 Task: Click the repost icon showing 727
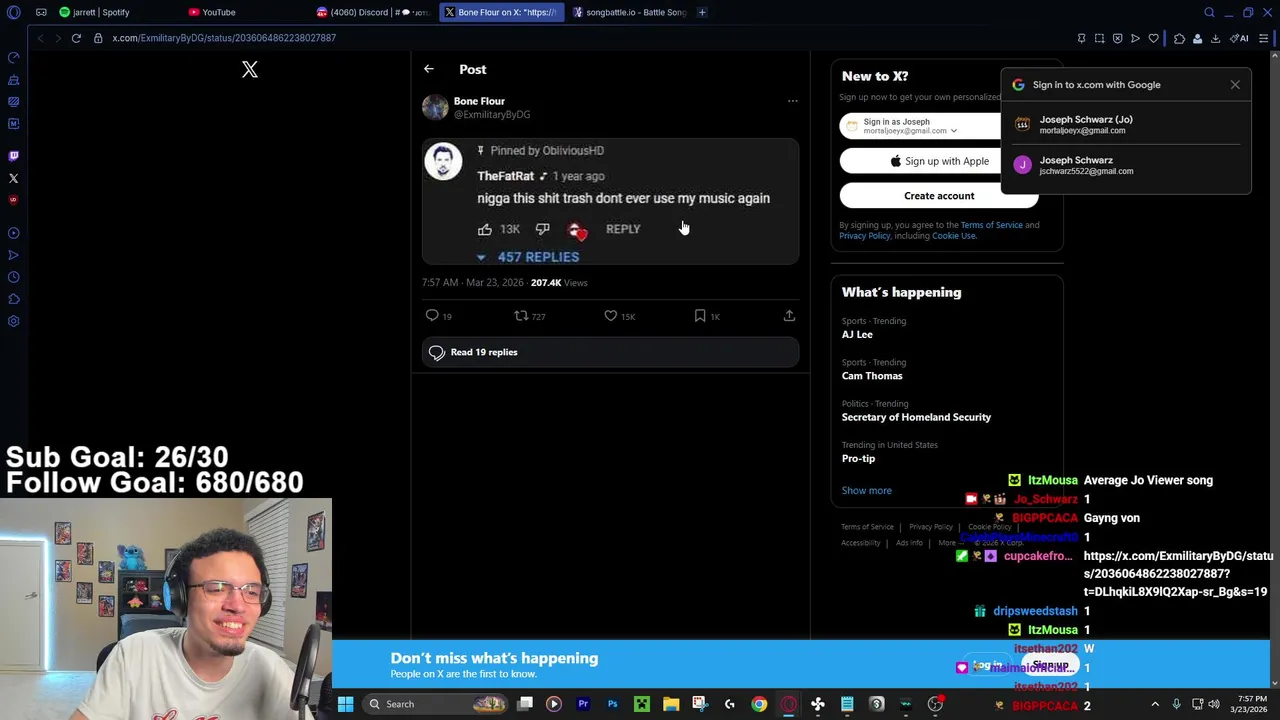(x=521, y=316)
